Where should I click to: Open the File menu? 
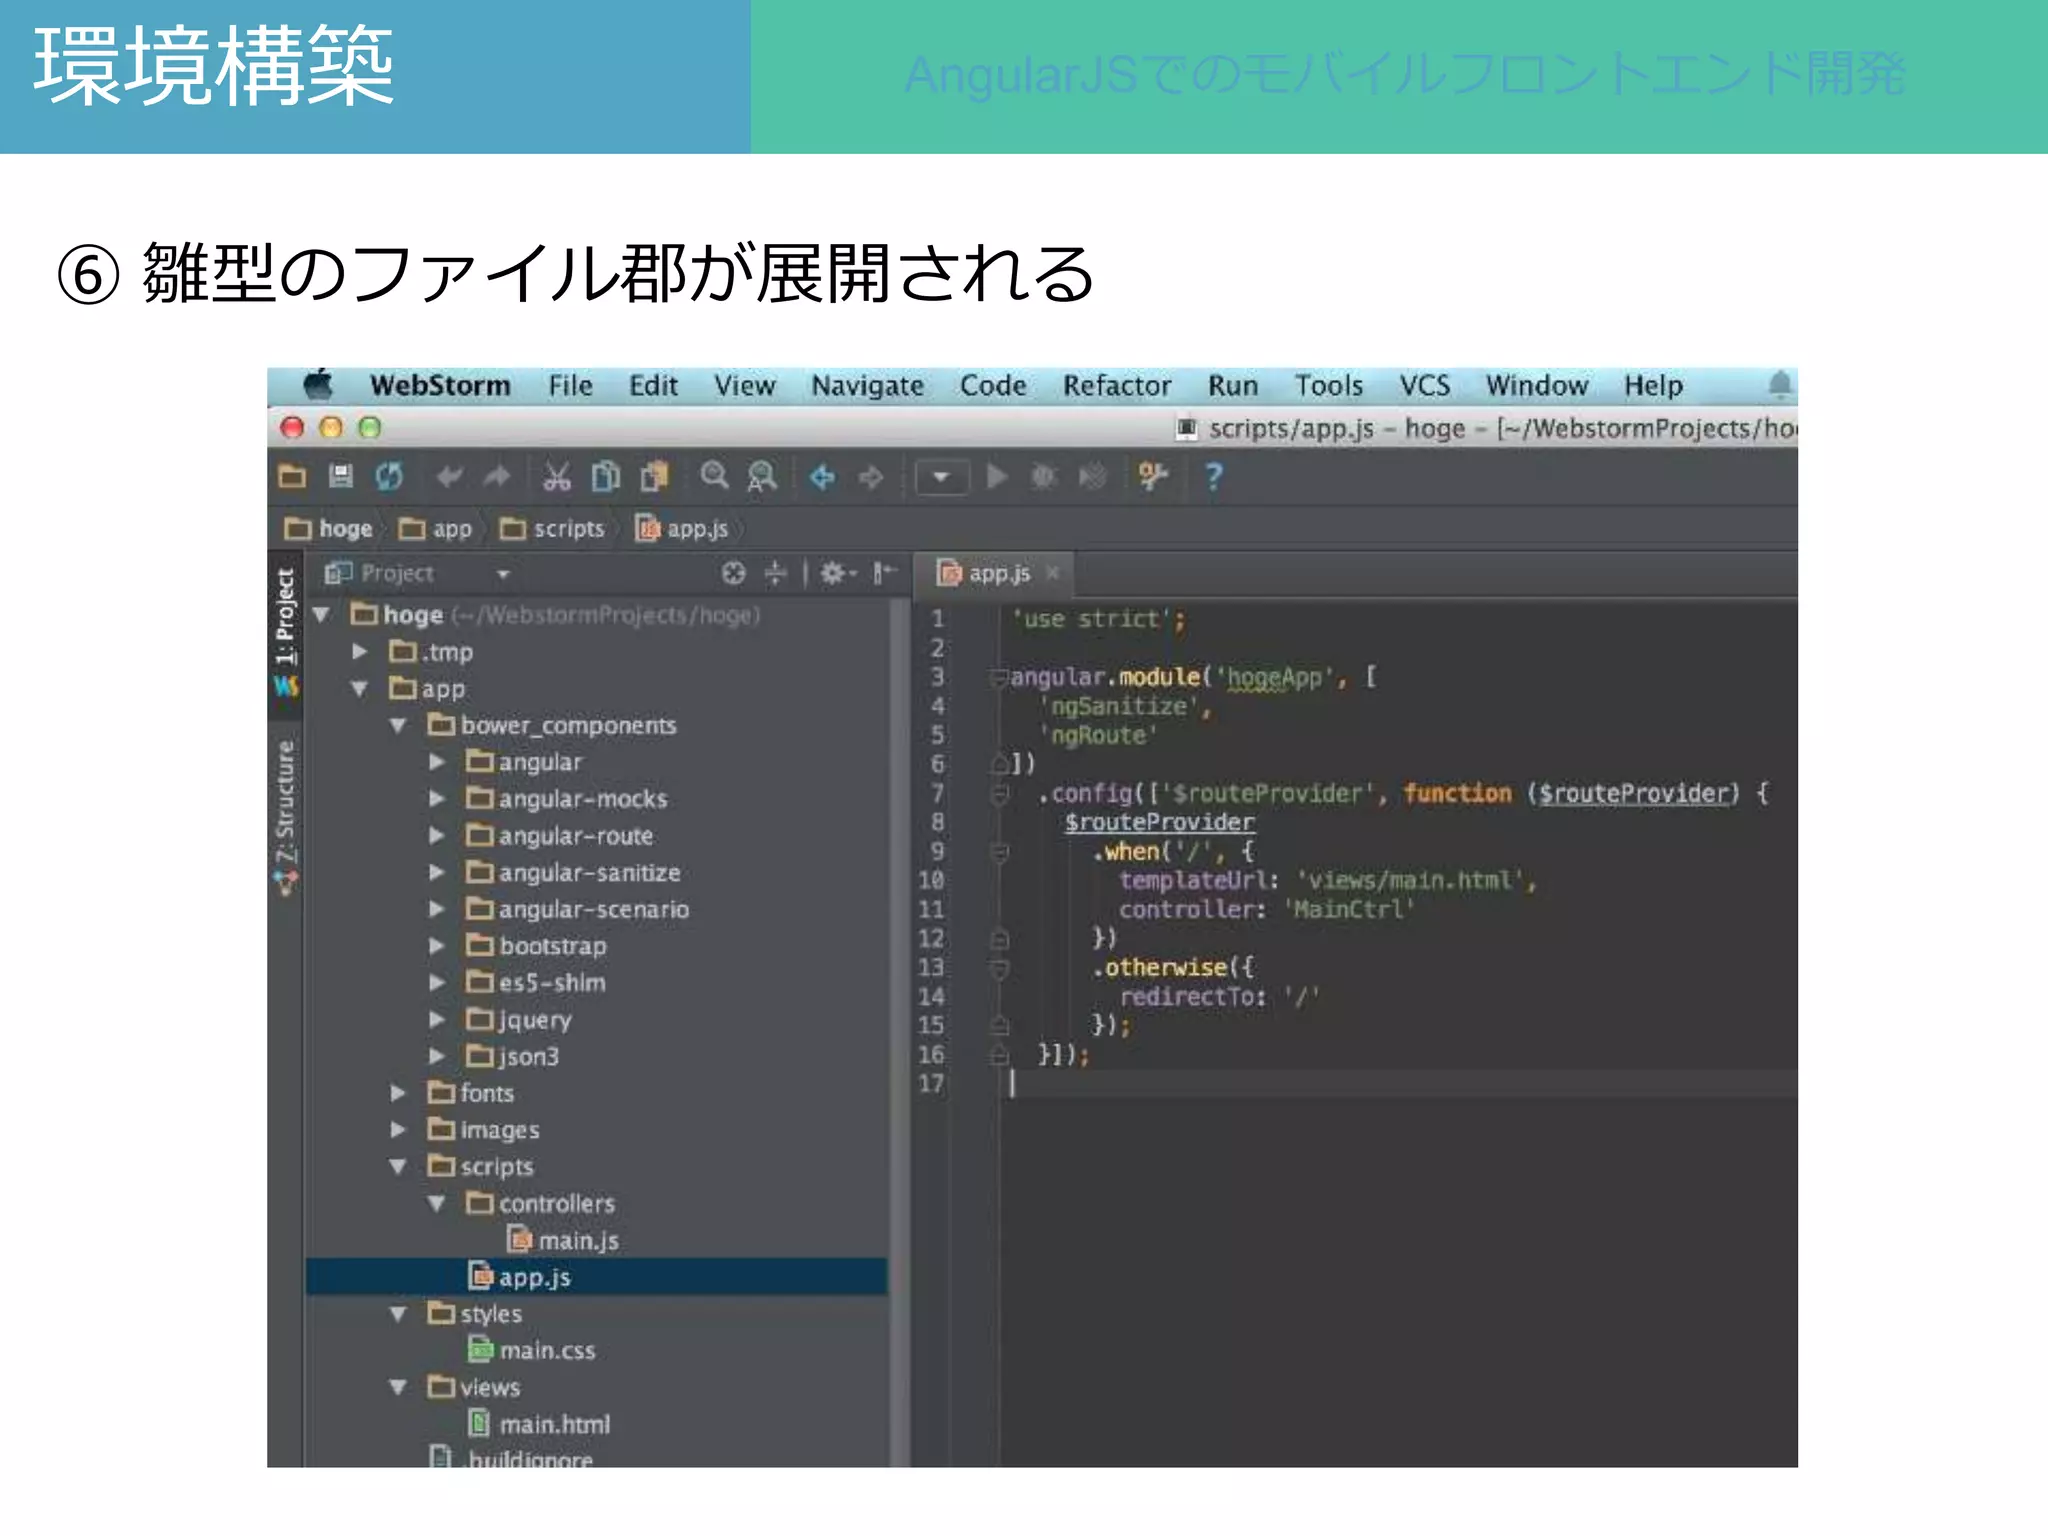[570, 386]
